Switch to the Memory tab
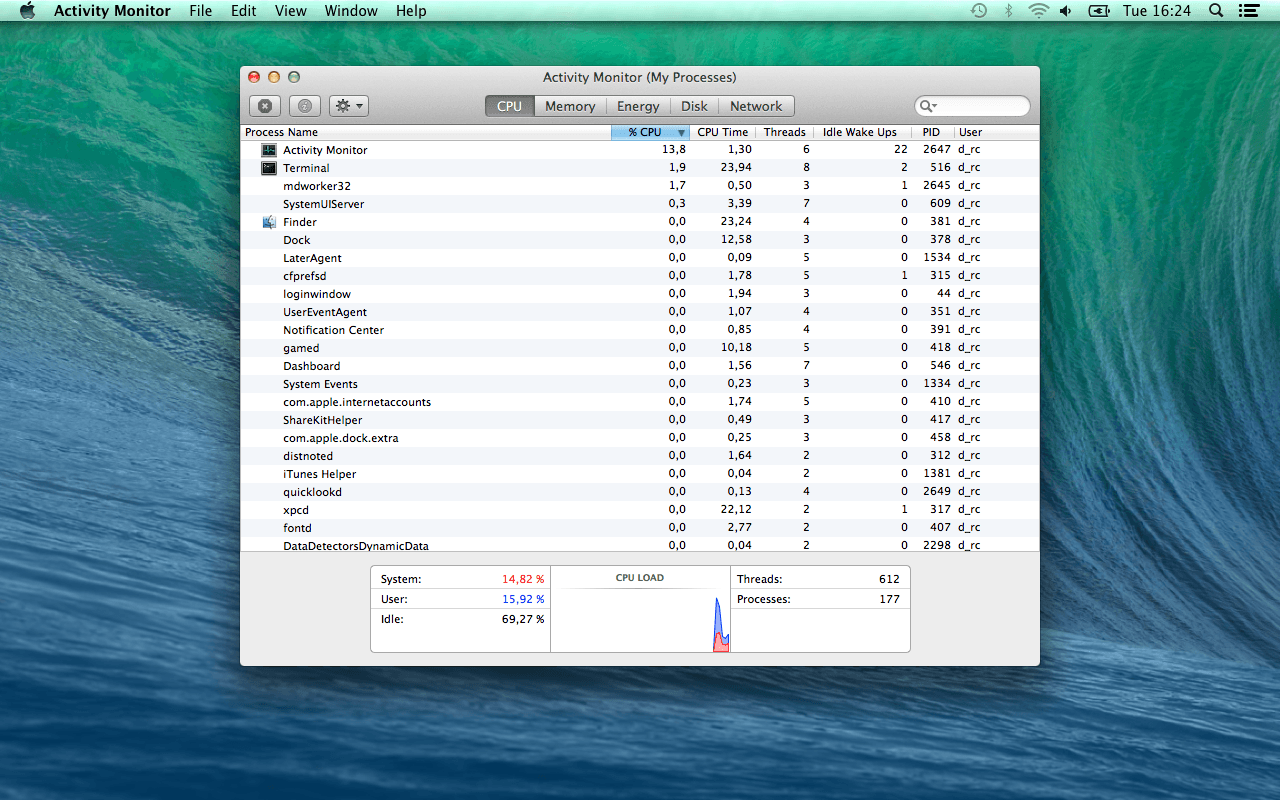 point(570,106)
